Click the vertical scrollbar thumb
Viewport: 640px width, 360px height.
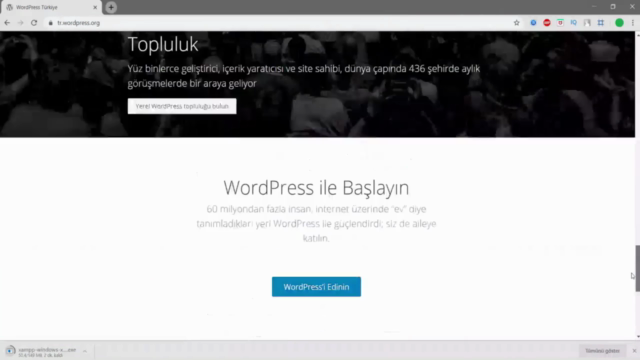[638, 269]
